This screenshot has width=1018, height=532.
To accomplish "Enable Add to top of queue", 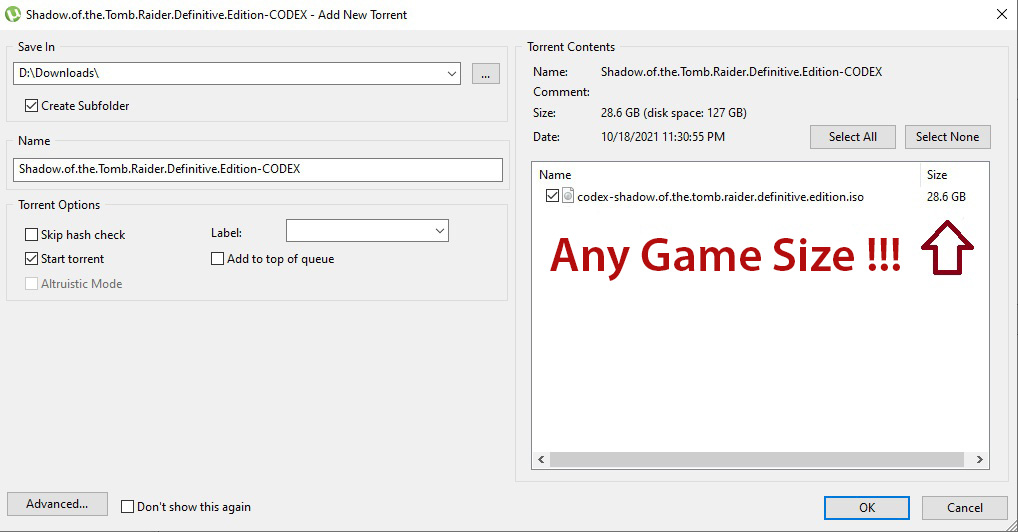I will (x=217, y=259).
